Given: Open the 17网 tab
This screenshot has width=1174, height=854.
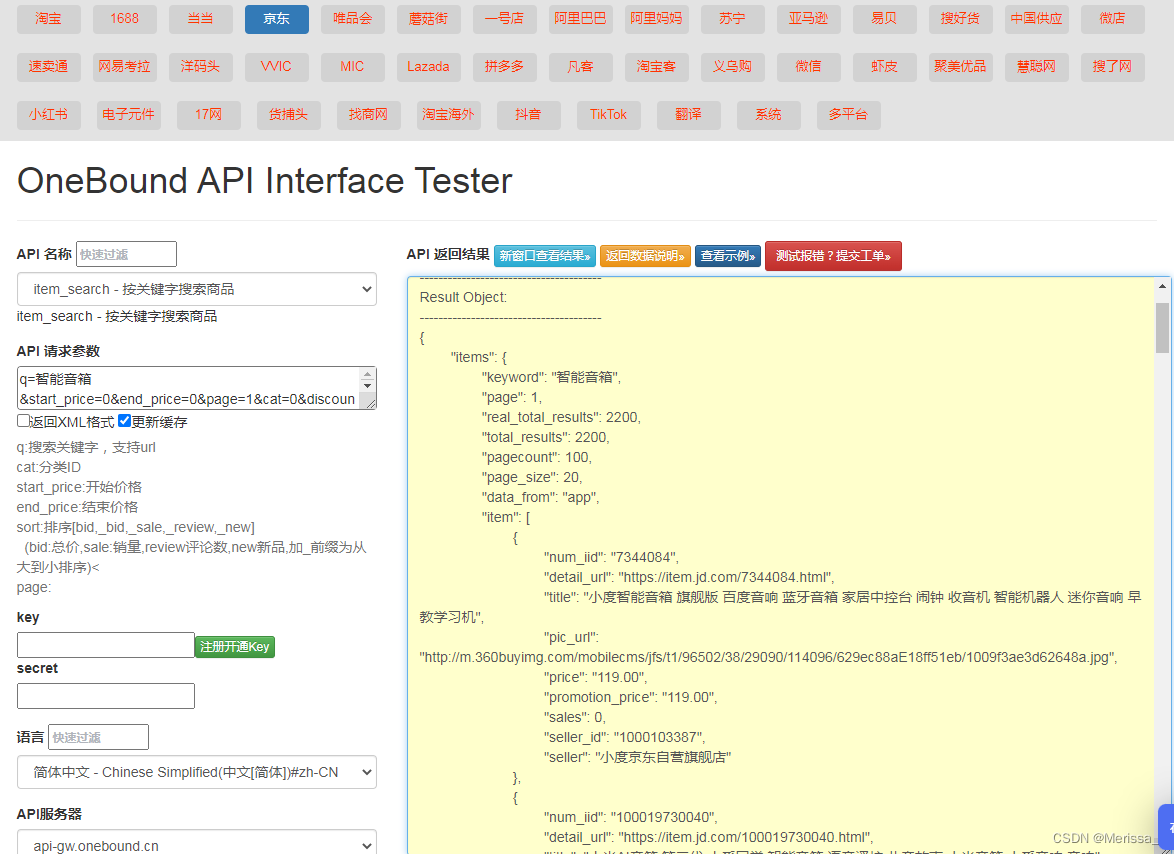Looking at the screenshot, I should (x=209, y=115).
